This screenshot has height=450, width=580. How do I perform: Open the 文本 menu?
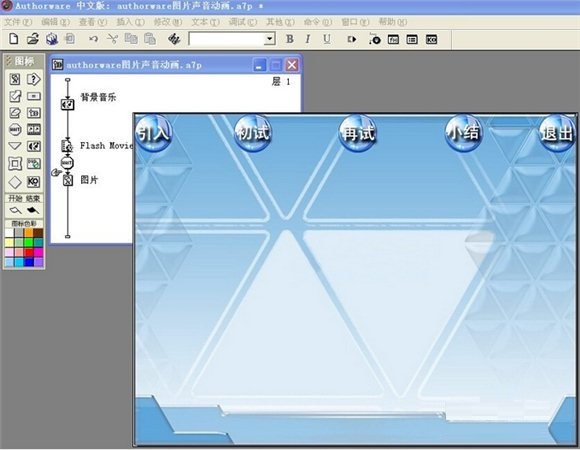click(205, 22)
